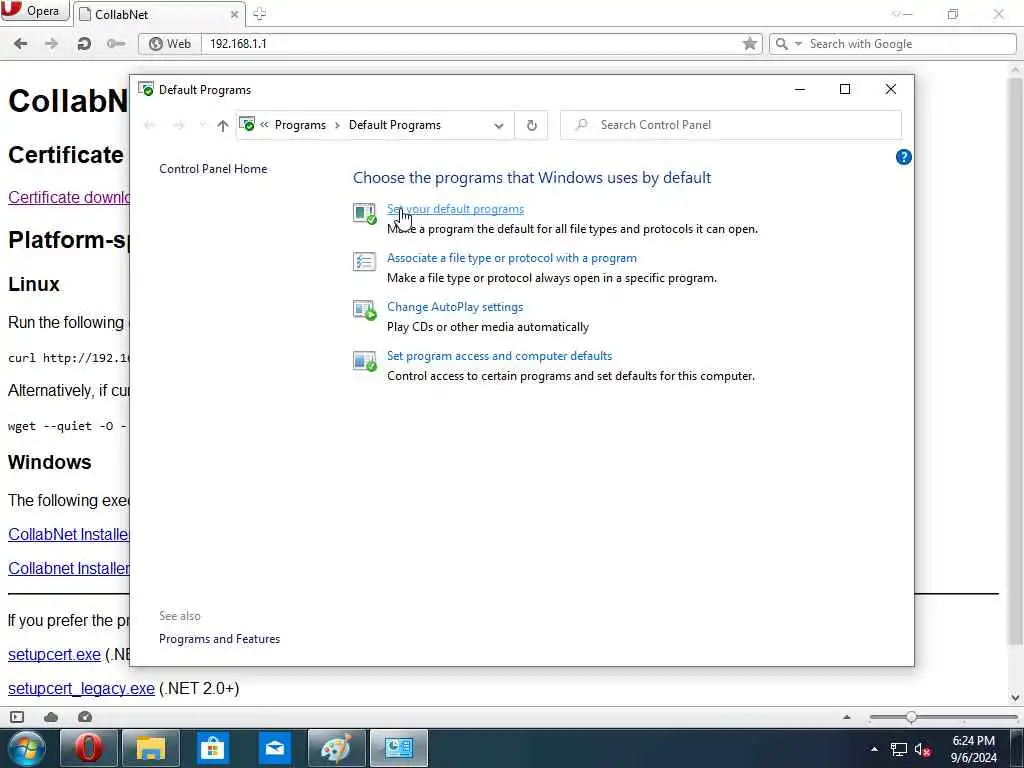Open Paint from the taskbar

tap(336, 748)
